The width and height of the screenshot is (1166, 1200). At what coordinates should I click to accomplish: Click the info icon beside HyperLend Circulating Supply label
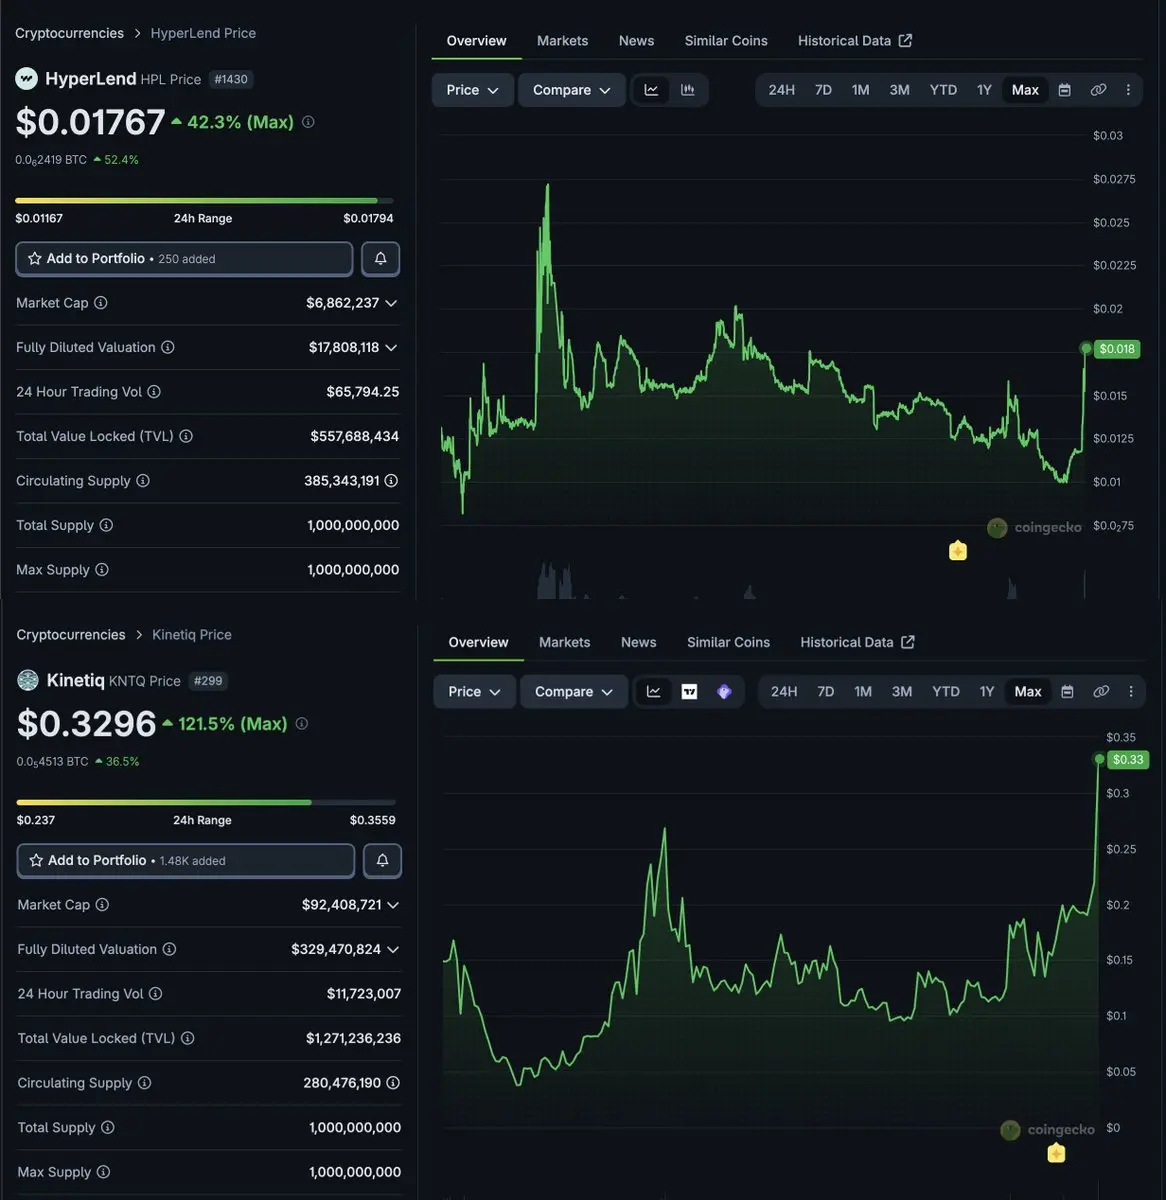[143, 481]
